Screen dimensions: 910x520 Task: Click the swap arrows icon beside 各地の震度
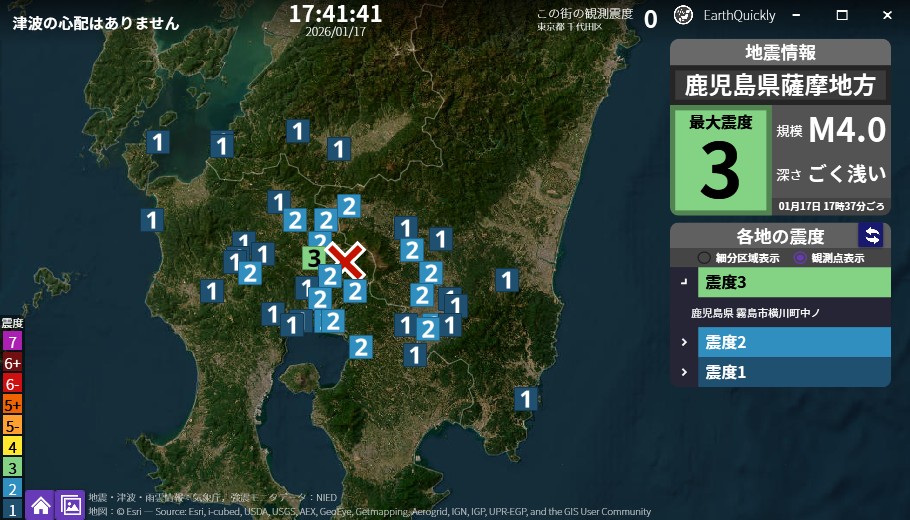[871, 235]
